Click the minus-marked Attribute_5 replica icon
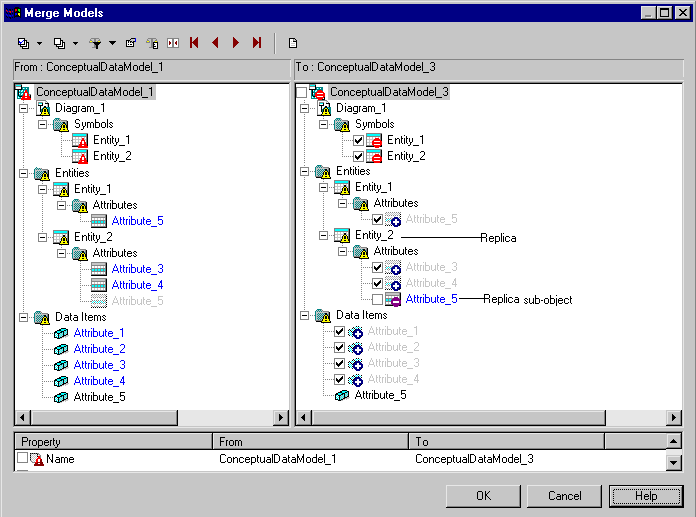This screenshot has height=517, width=696. pyautogui.click(x=393, y=300)
